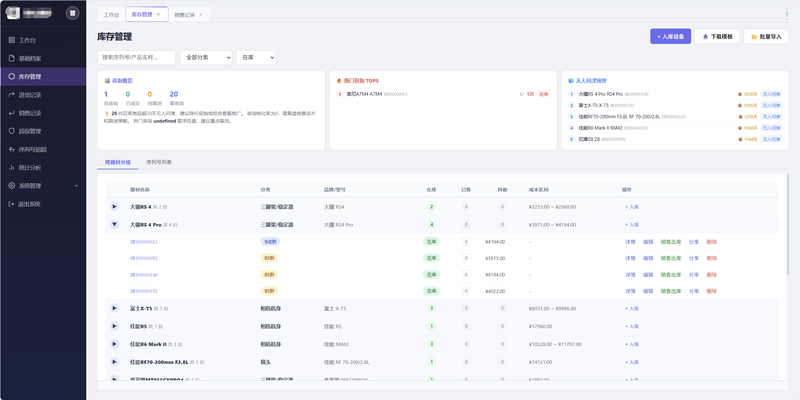Click 销售出库 for the ¥4164.00 item

coord(671,242)
